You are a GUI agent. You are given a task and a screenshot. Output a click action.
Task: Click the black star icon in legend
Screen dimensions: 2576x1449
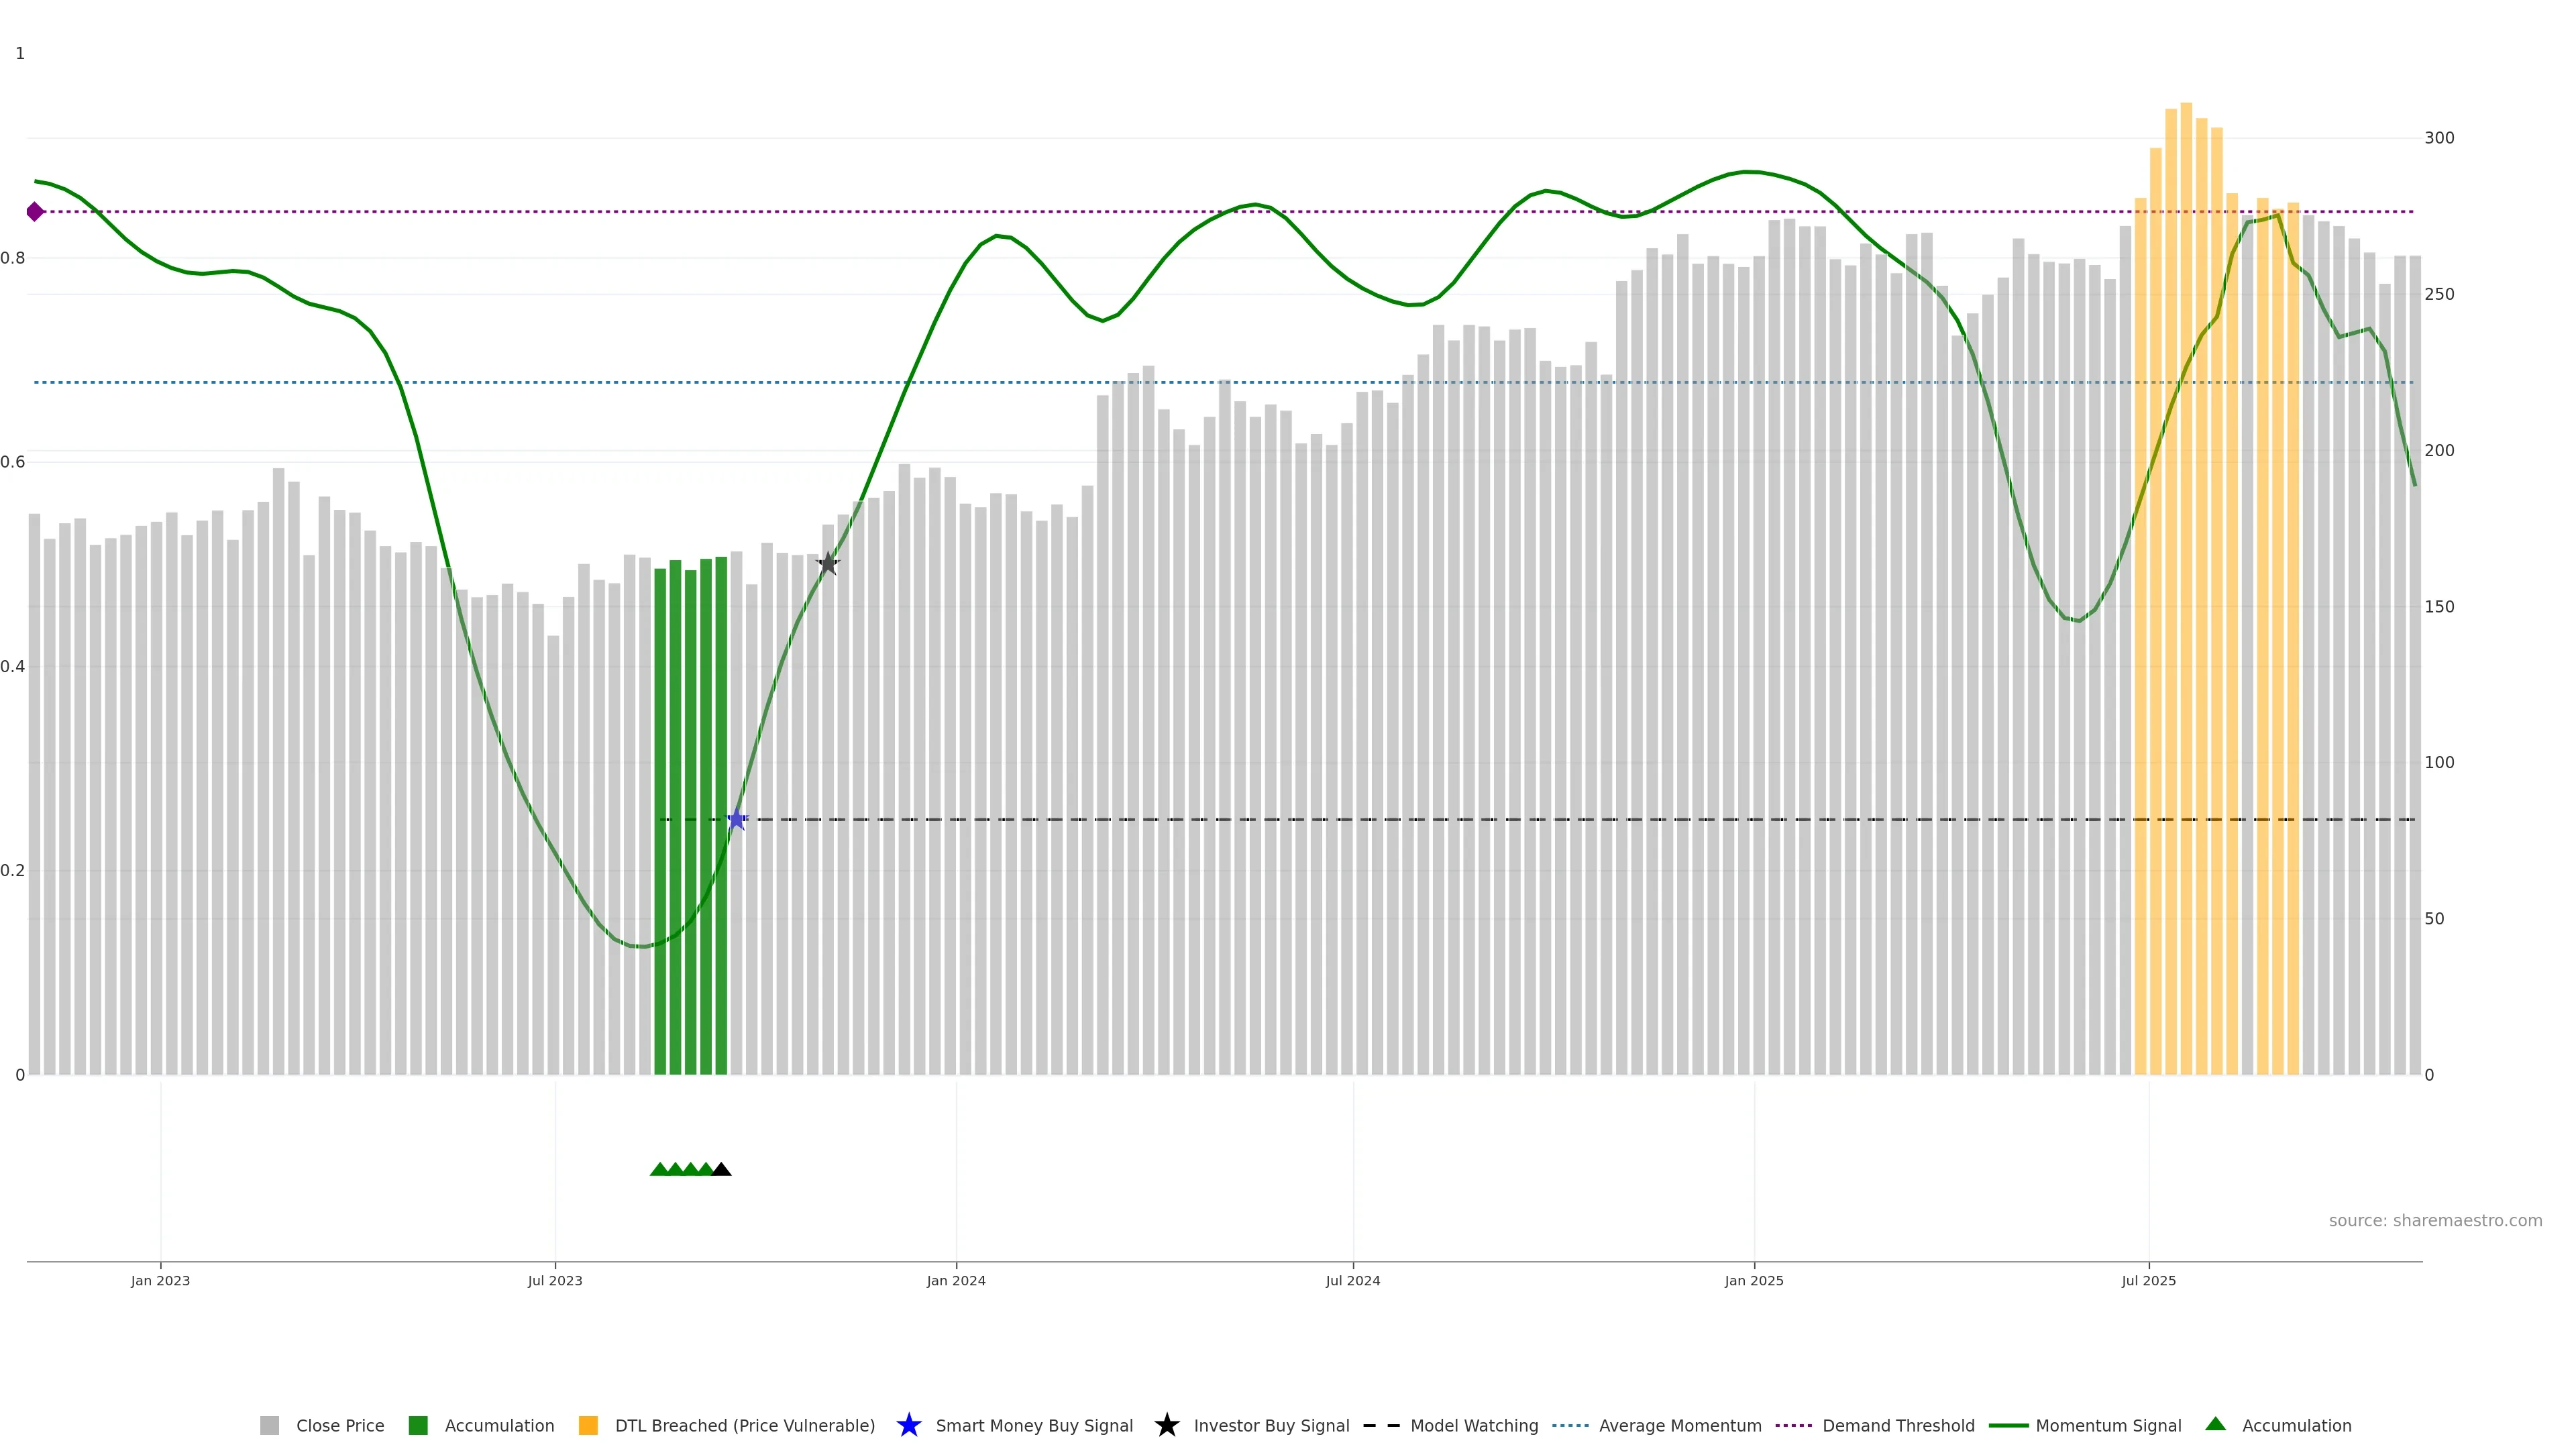click(1166, 1425)
